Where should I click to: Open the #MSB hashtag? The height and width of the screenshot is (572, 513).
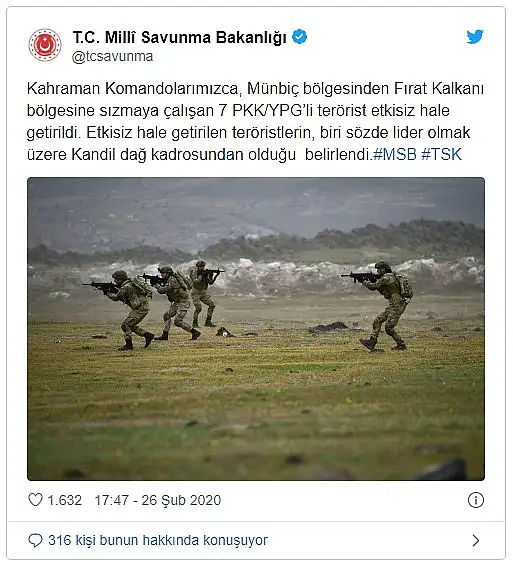click(395, 155)
